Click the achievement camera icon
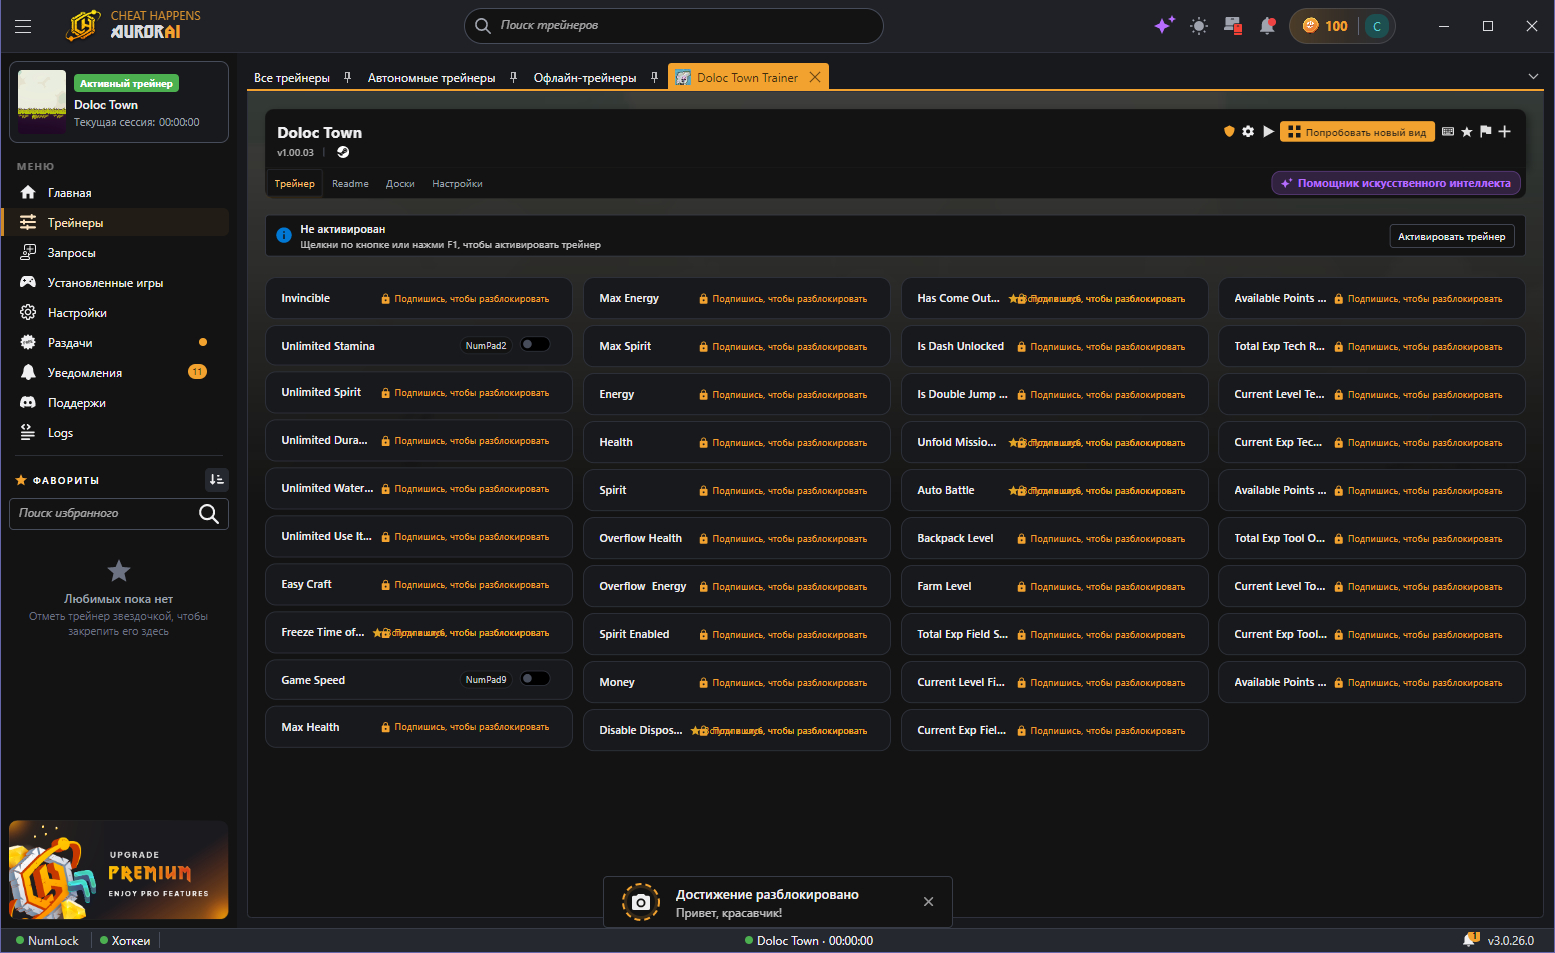This screenshot has height=953, width=1555. point(641,902)
